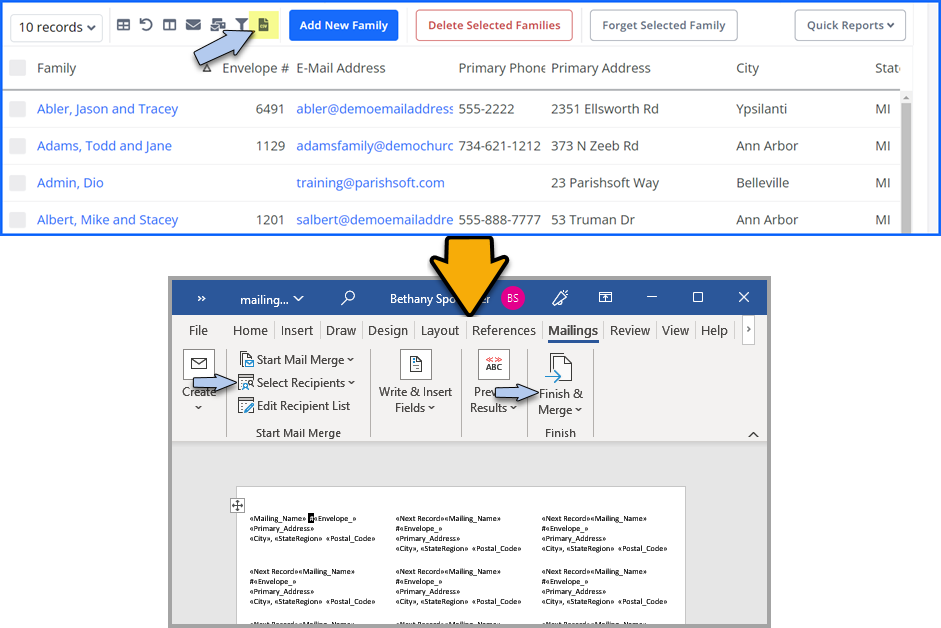Click the search magnifier in Word title bar
The height and width of the screenshot is (628, 941).
tap(348, 298)
